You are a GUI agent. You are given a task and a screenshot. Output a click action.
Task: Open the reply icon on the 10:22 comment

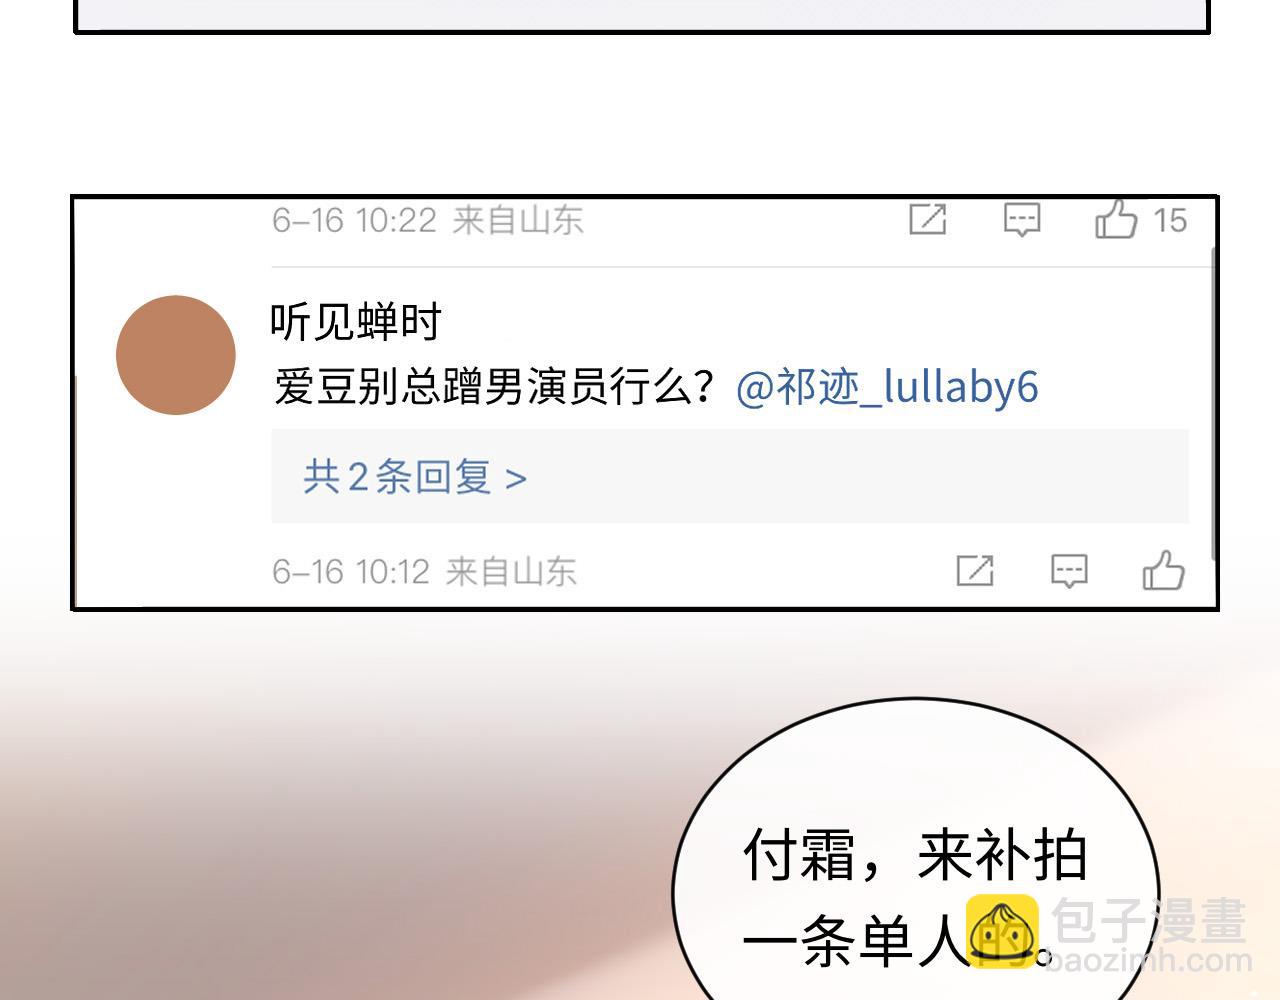click(1022, 220)
